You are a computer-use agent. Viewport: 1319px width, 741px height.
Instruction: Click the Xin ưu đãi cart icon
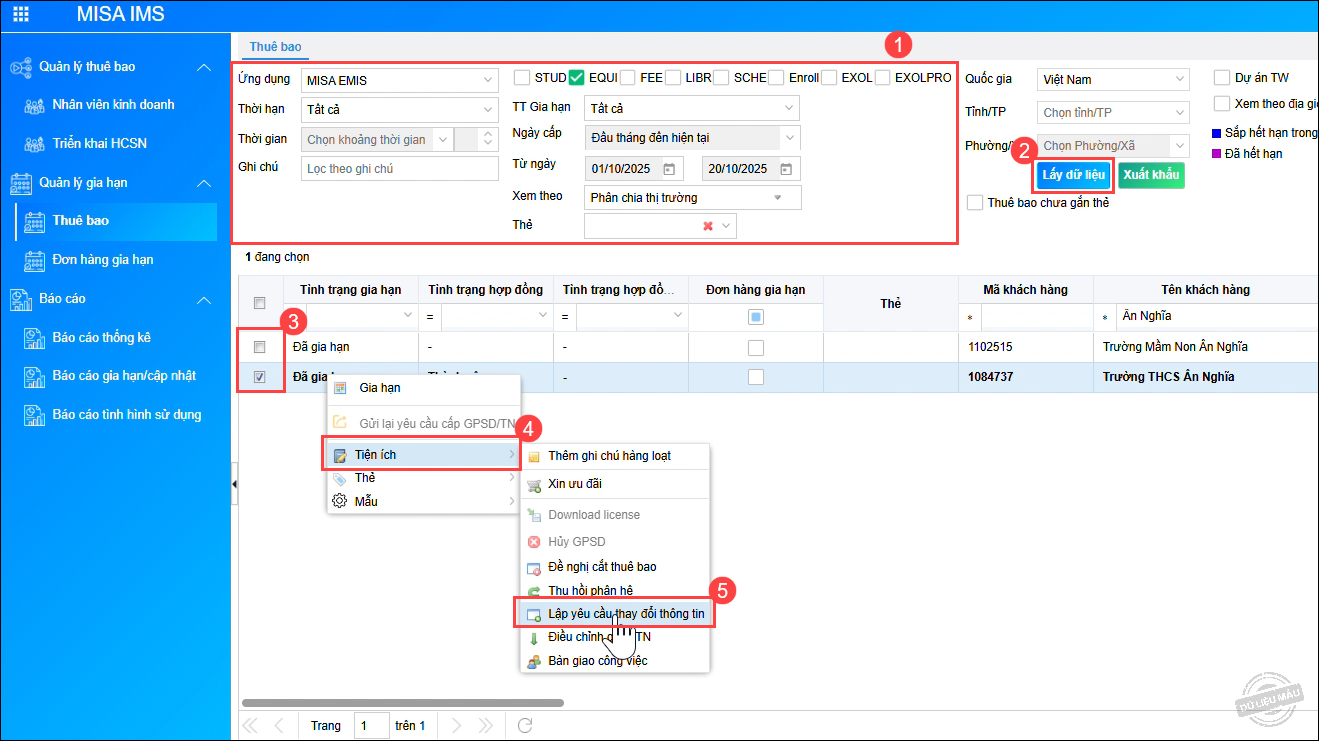coord(534,484)
